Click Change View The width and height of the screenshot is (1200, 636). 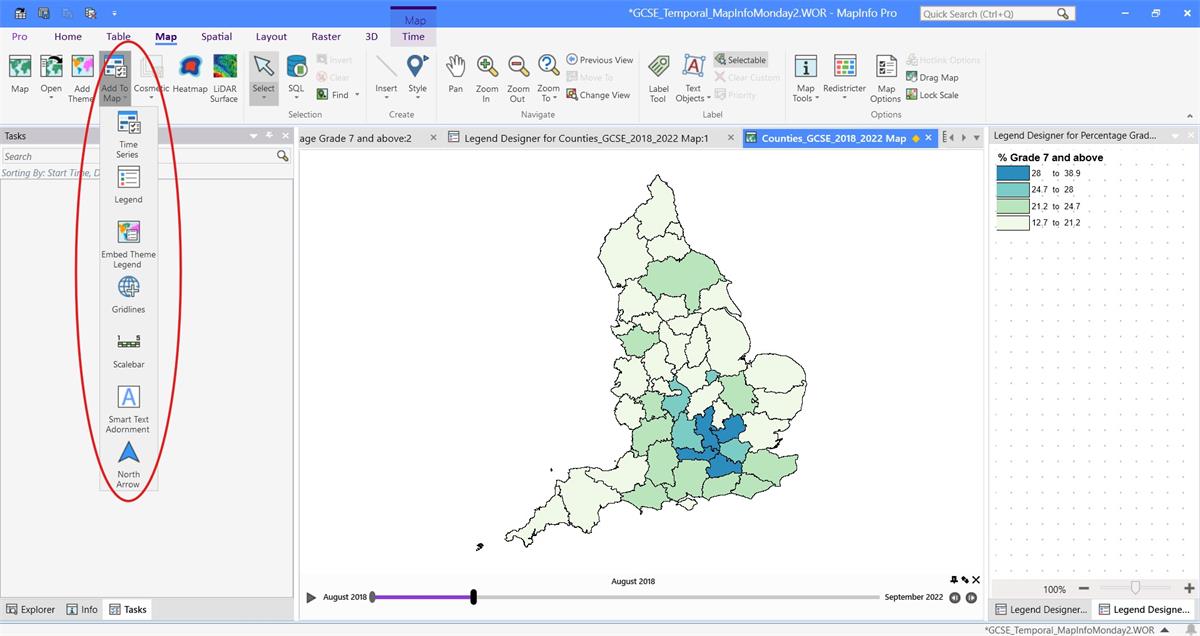tap(599, 95)
